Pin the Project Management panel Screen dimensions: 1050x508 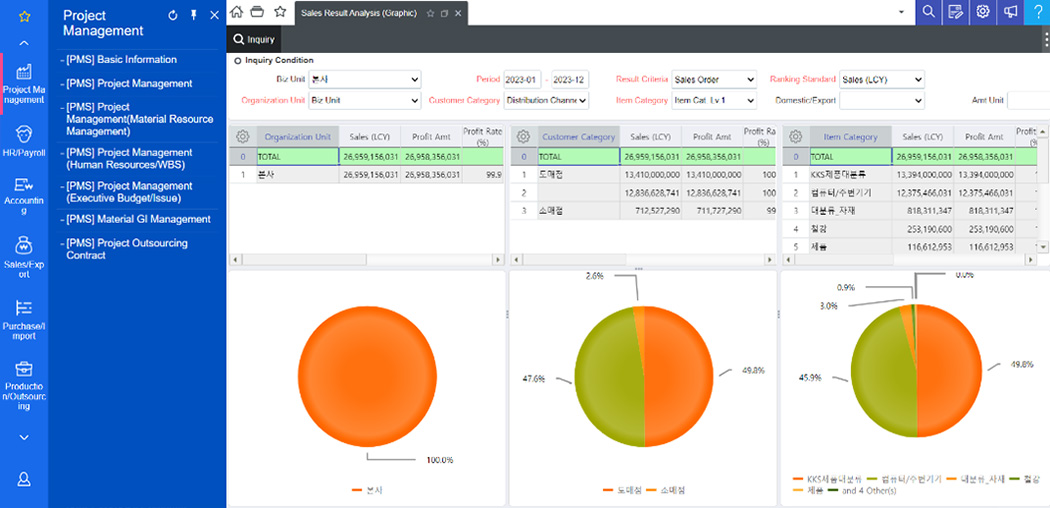click(x=194, y=16)
